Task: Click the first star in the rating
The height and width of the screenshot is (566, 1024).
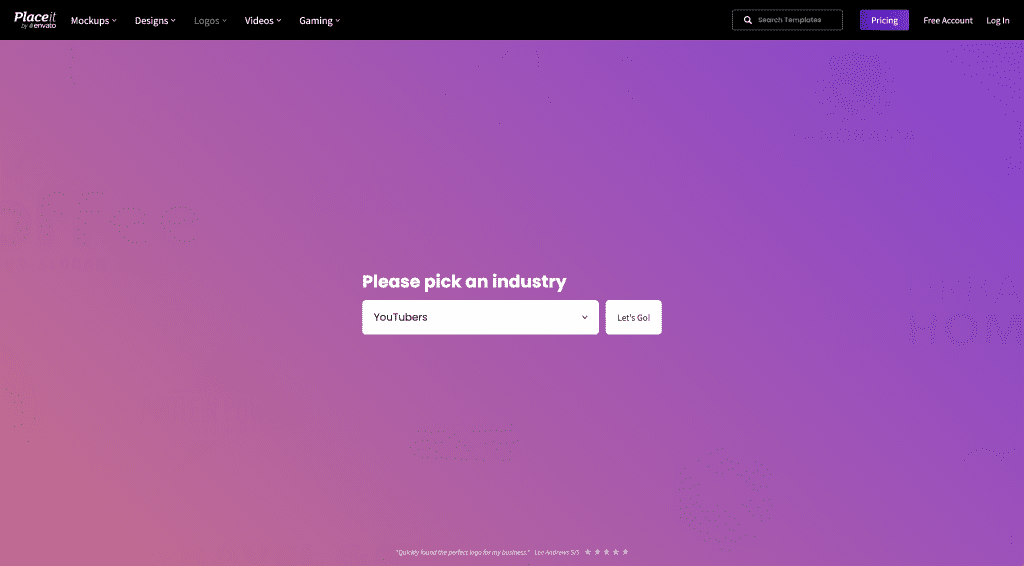Action: tap(587, 552)
